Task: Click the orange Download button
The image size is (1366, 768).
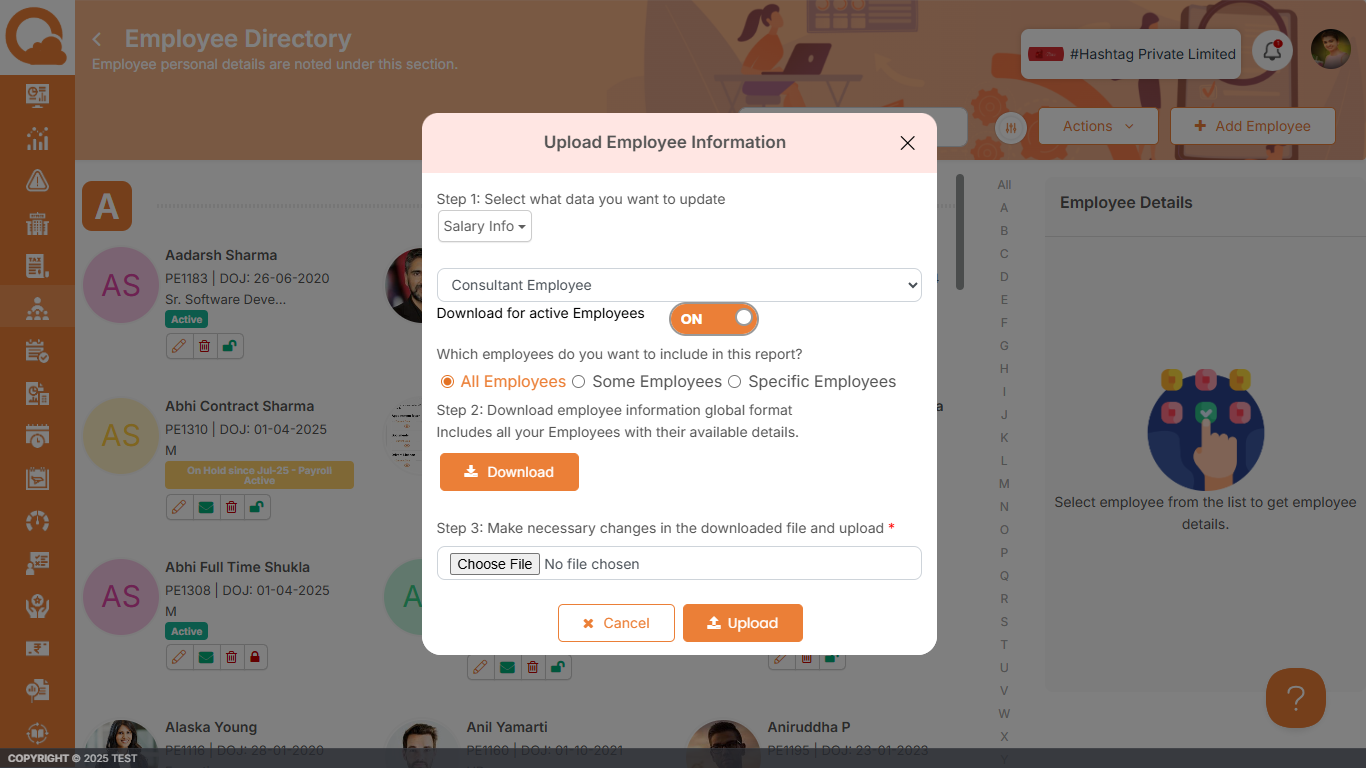Action: point(509,472)
